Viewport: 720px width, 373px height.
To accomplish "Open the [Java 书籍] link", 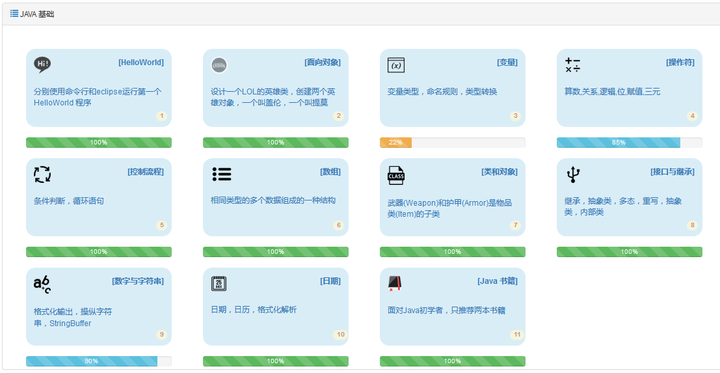I will click(x=497, y=281).
